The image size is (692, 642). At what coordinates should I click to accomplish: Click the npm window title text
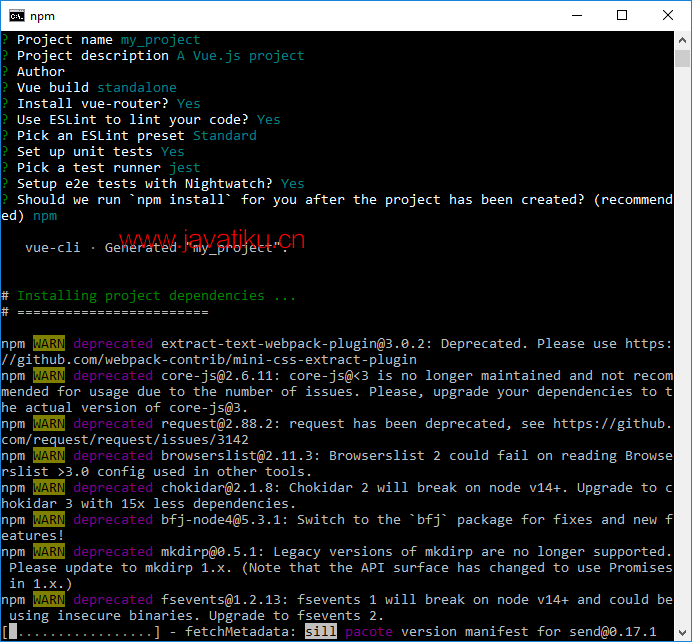pyautogui.click(x=42, y=16)
